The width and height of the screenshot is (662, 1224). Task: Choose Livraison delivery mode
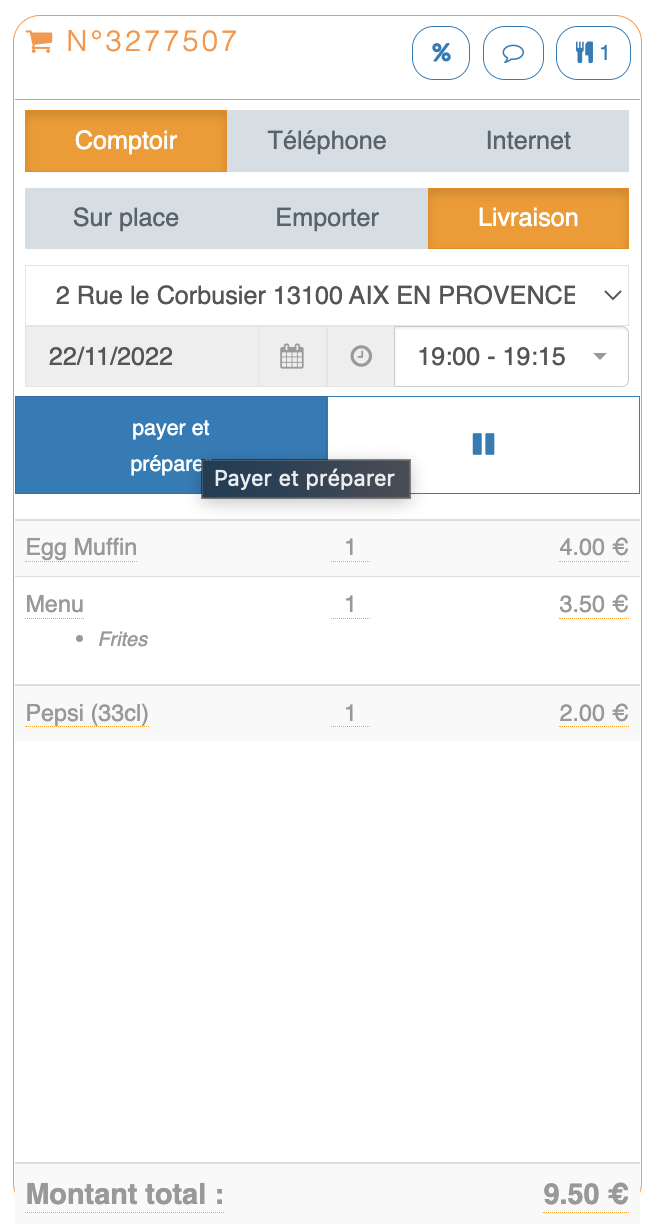[x=528, y=218]
